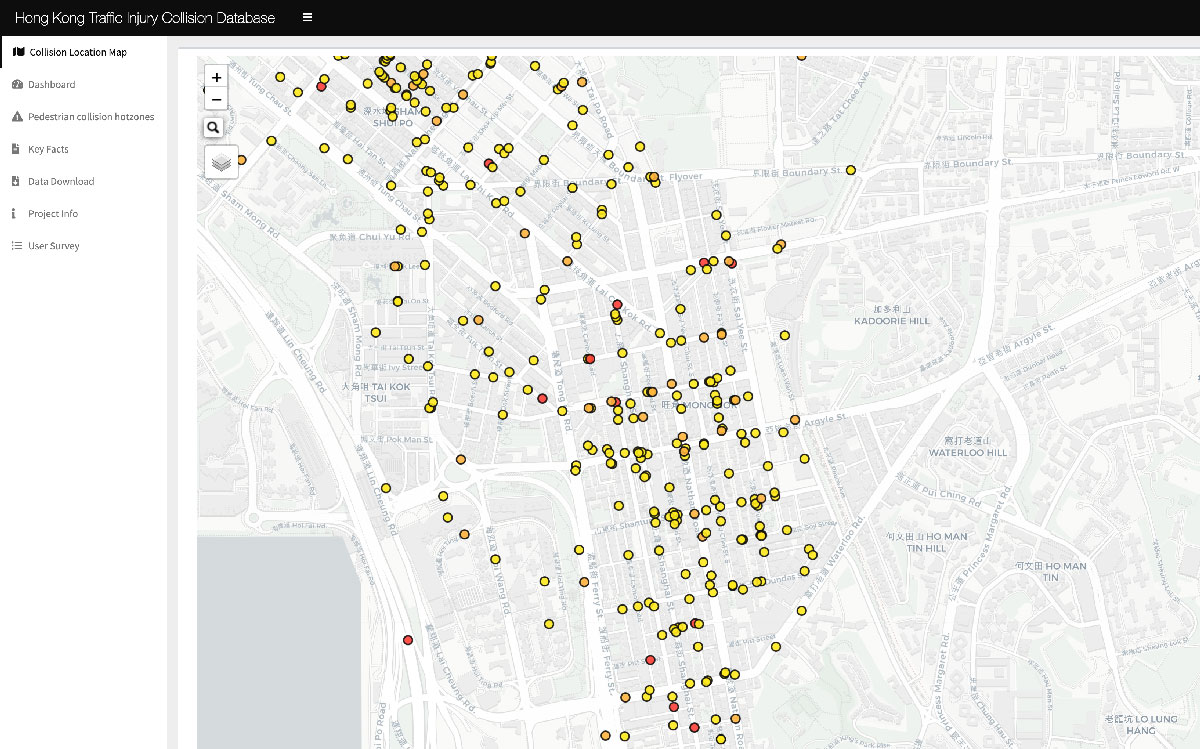Click the User Survey list icon
This screenshot has height=749, width=1200.
17,245
